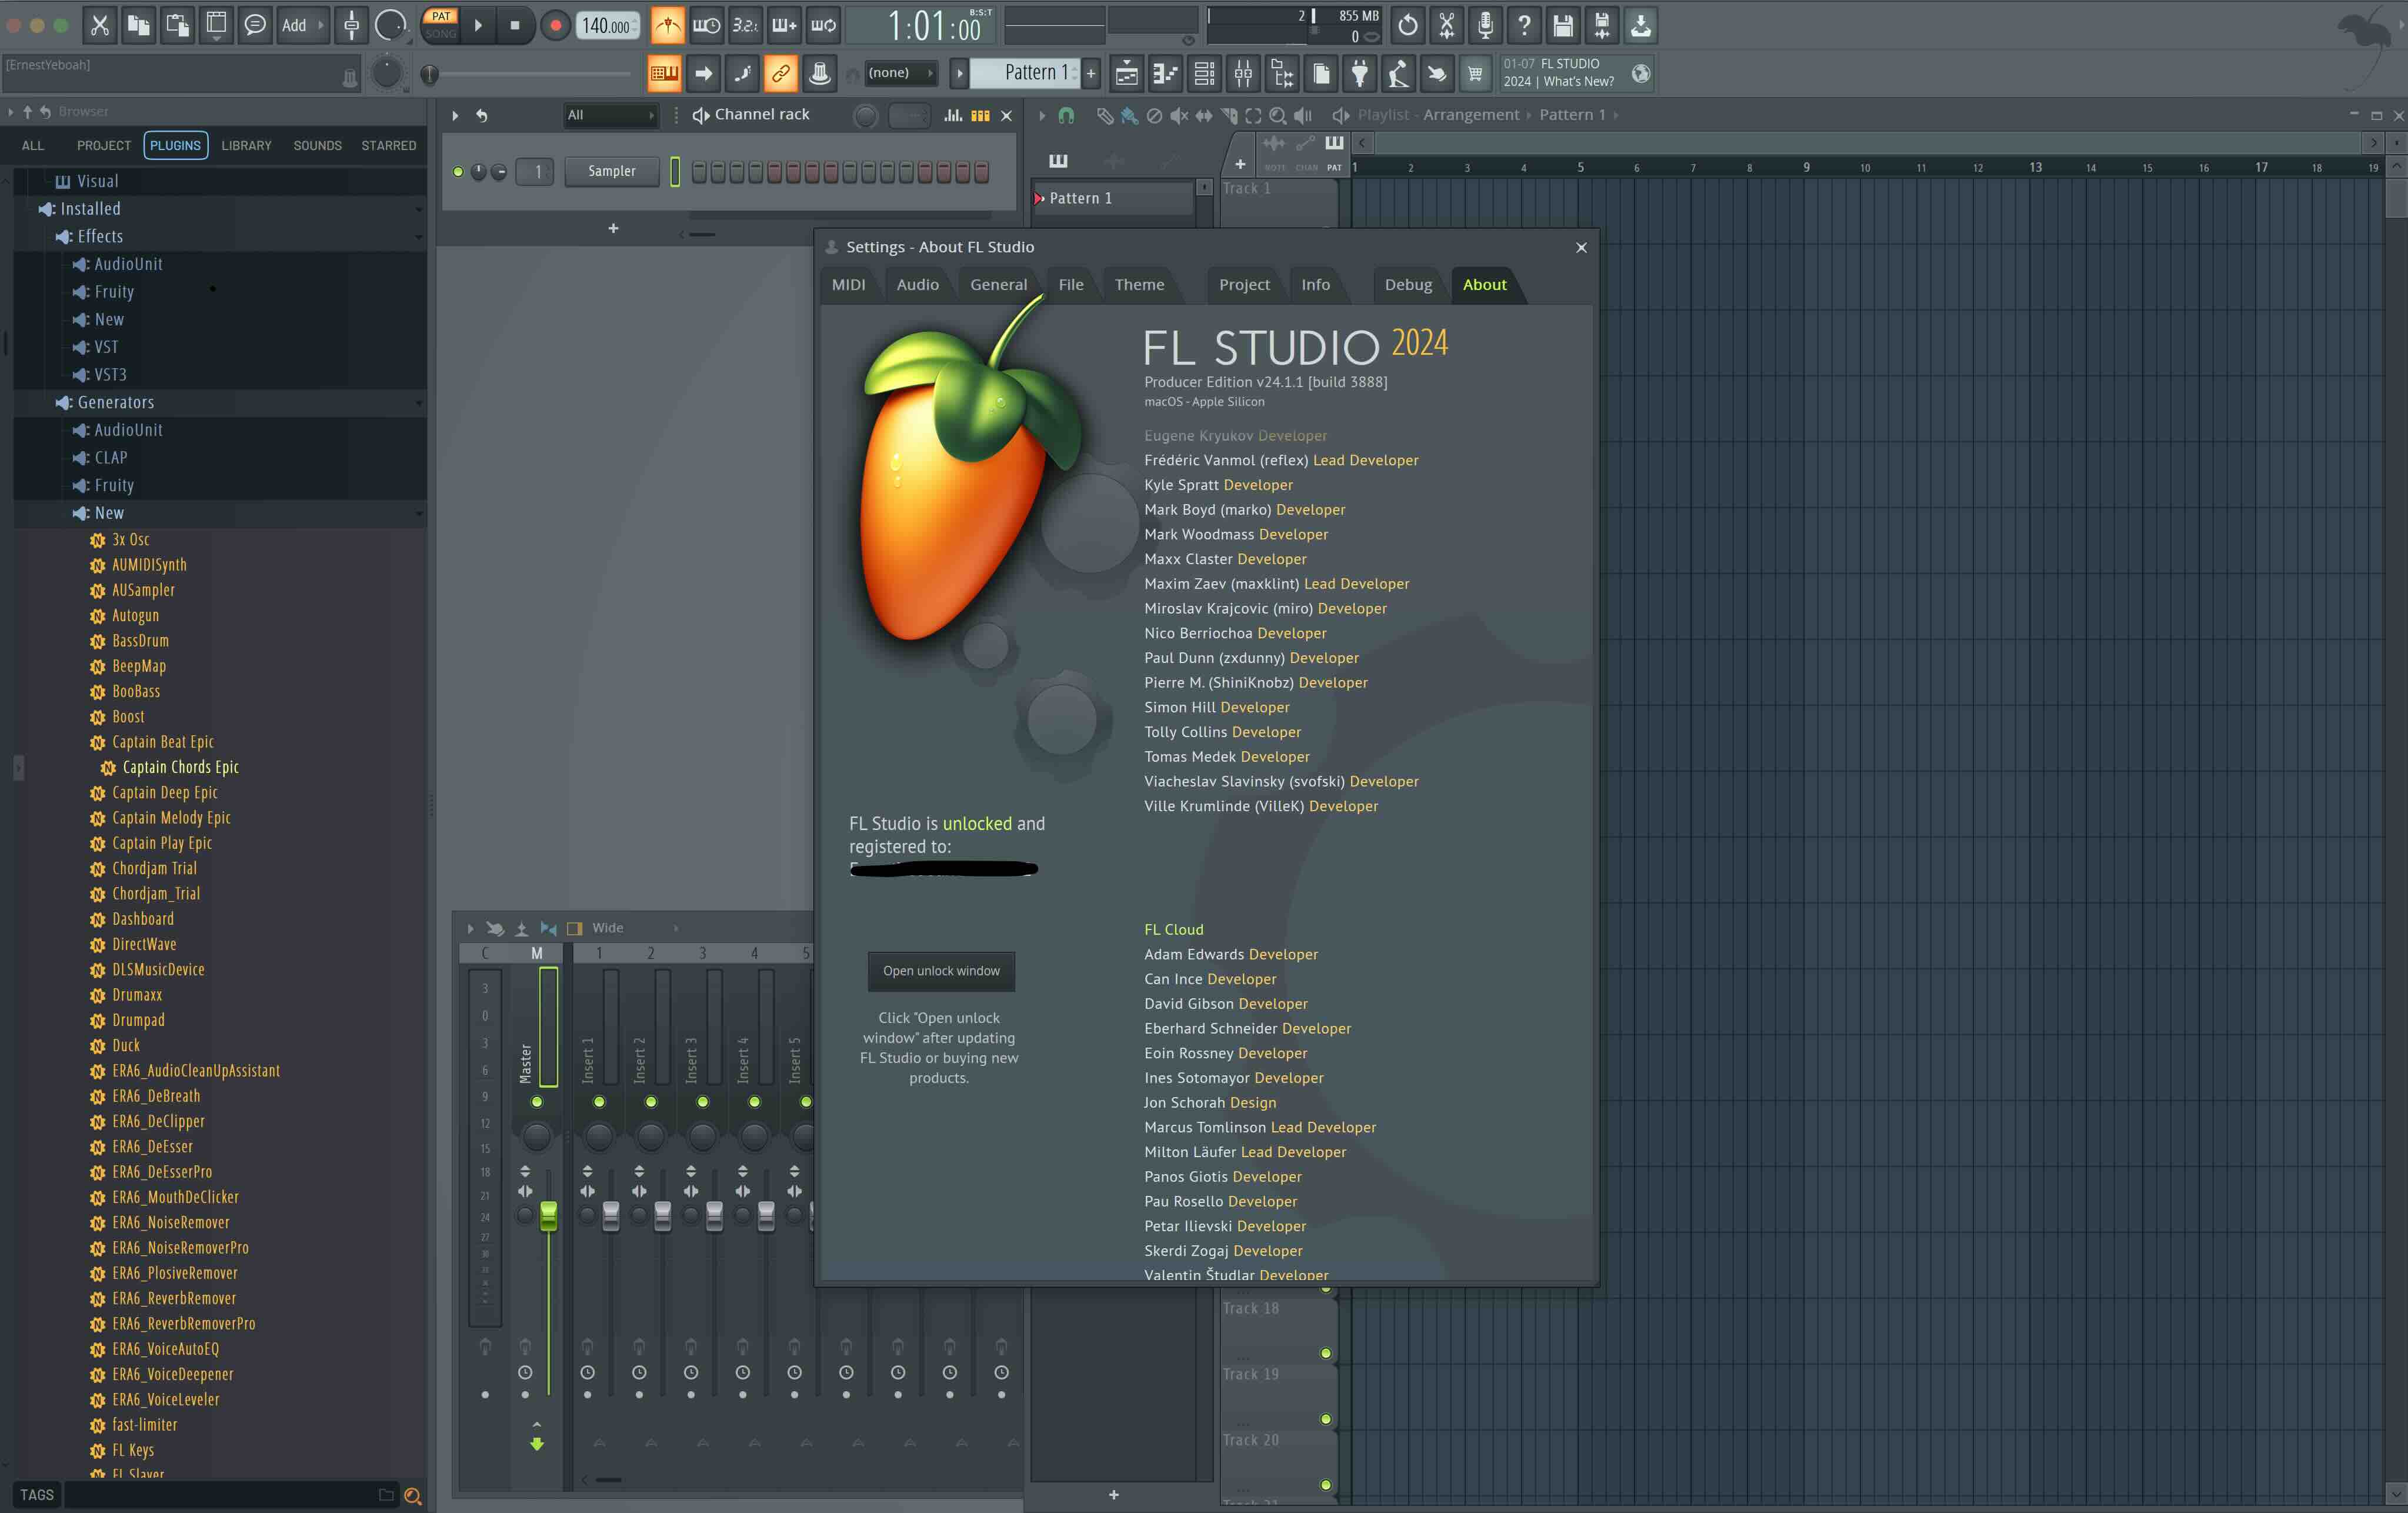Switch to the Debug settings tab
The image size is (2408, 1513).
pos(1408,285)
